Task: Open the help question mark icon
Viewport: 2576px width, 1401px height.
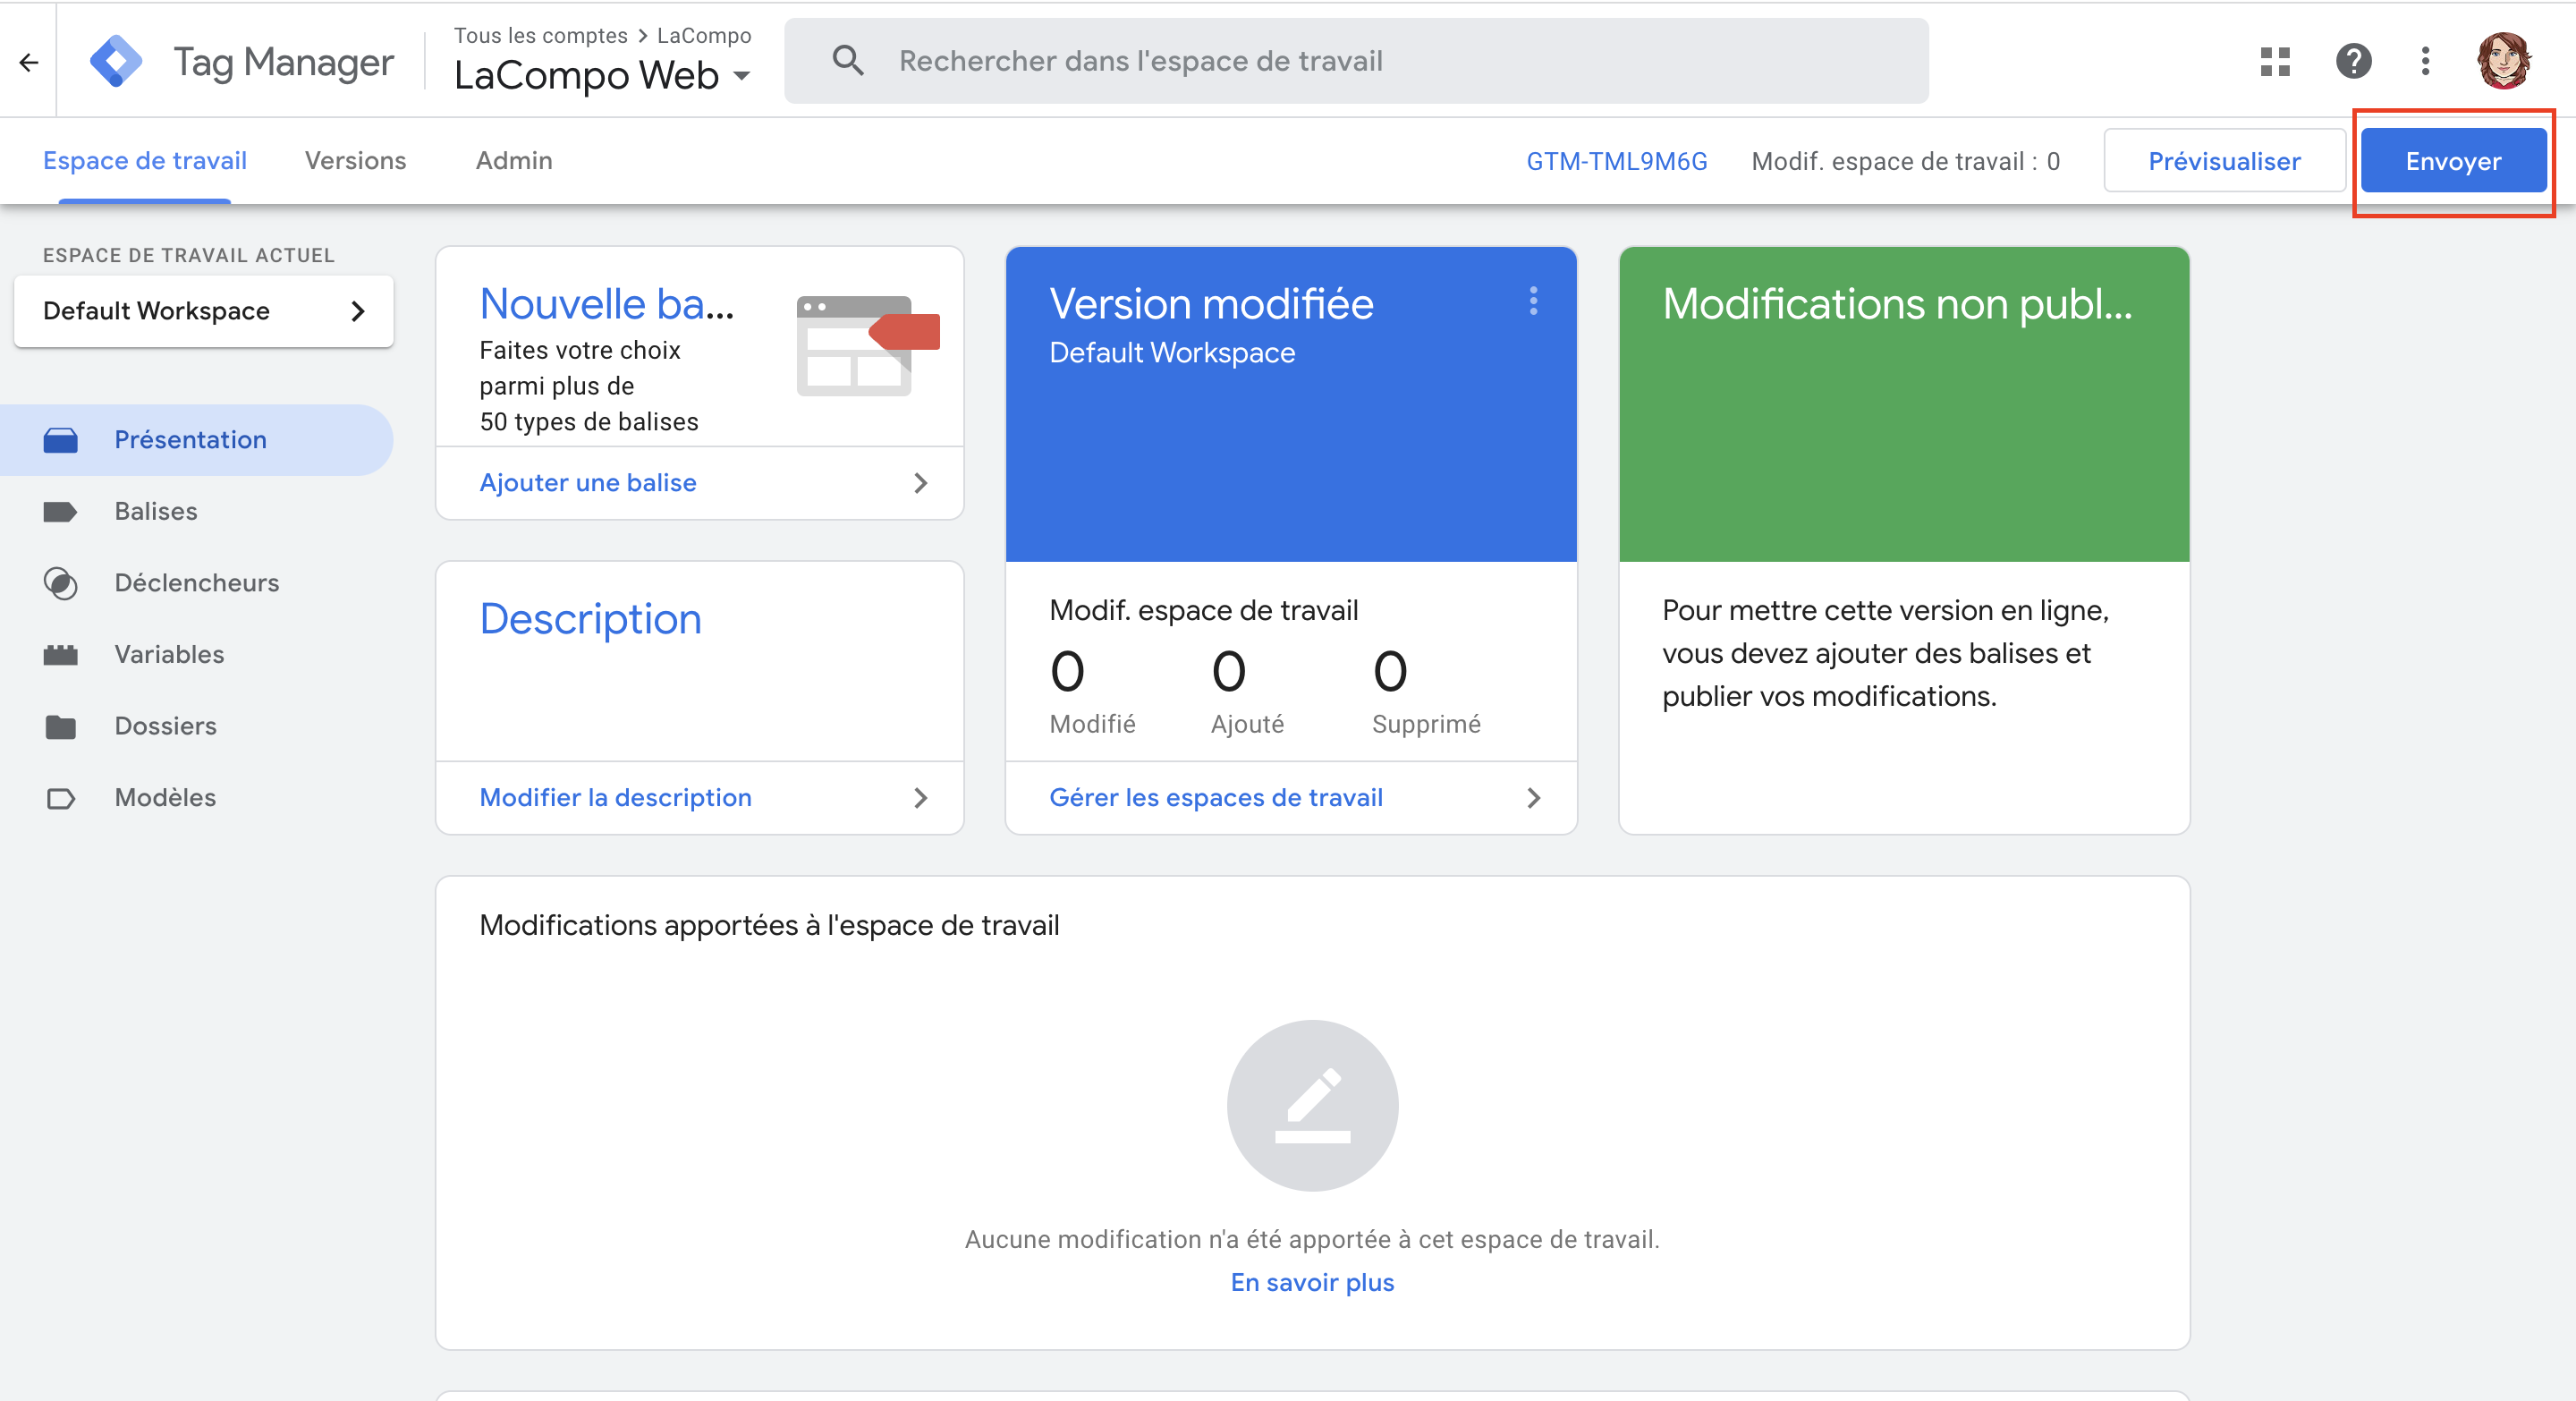Action: tap(2353, 61)
